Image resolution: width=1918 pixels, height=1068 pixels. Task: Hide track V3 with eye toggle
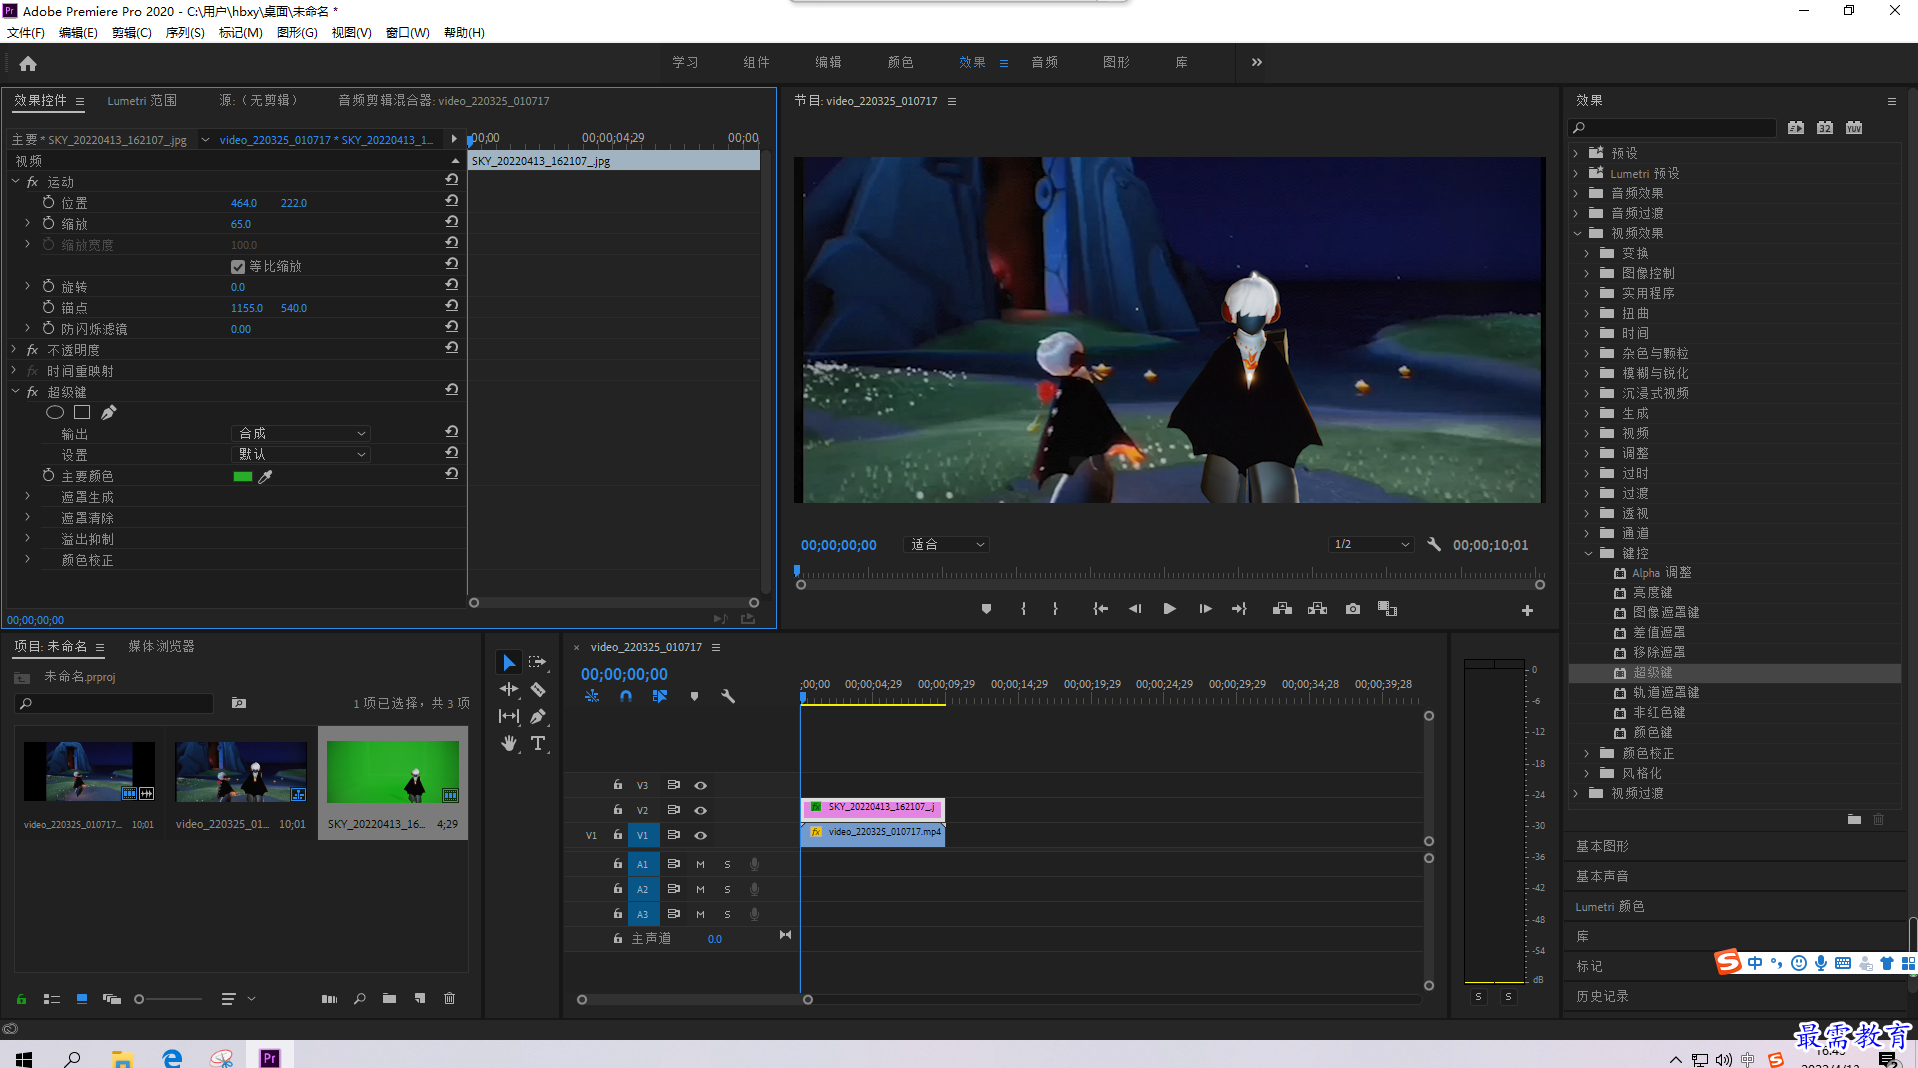coord(701,785)
